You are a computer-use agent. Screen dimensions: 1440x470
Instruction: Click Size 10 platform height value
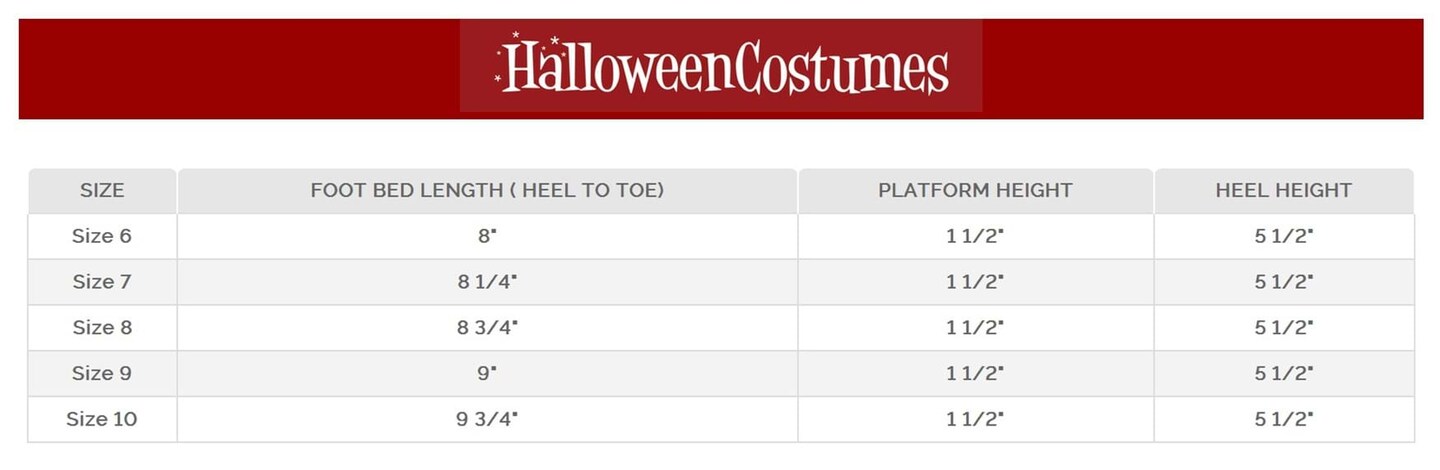(x=975, y=419)
